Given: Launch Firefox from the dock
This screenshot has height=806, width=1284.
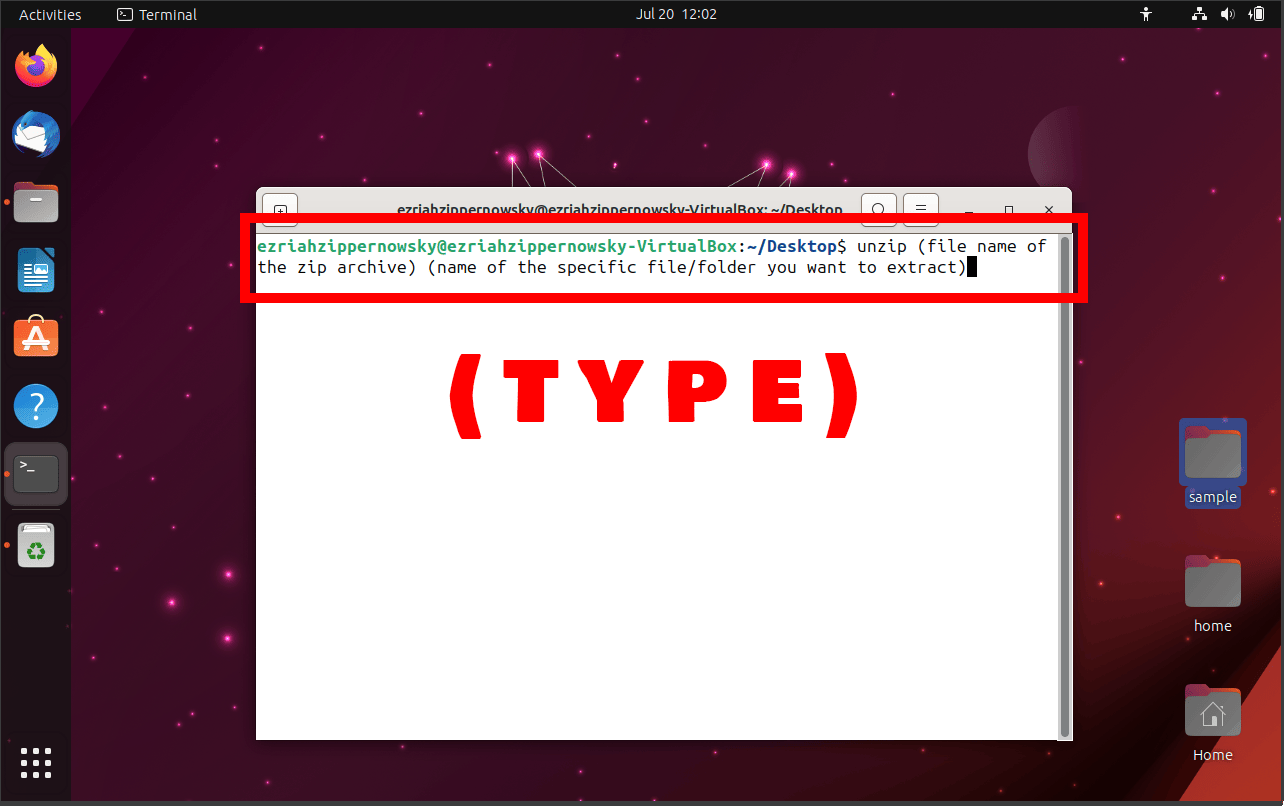Looking at the screenshot, I should click(36, 65).
